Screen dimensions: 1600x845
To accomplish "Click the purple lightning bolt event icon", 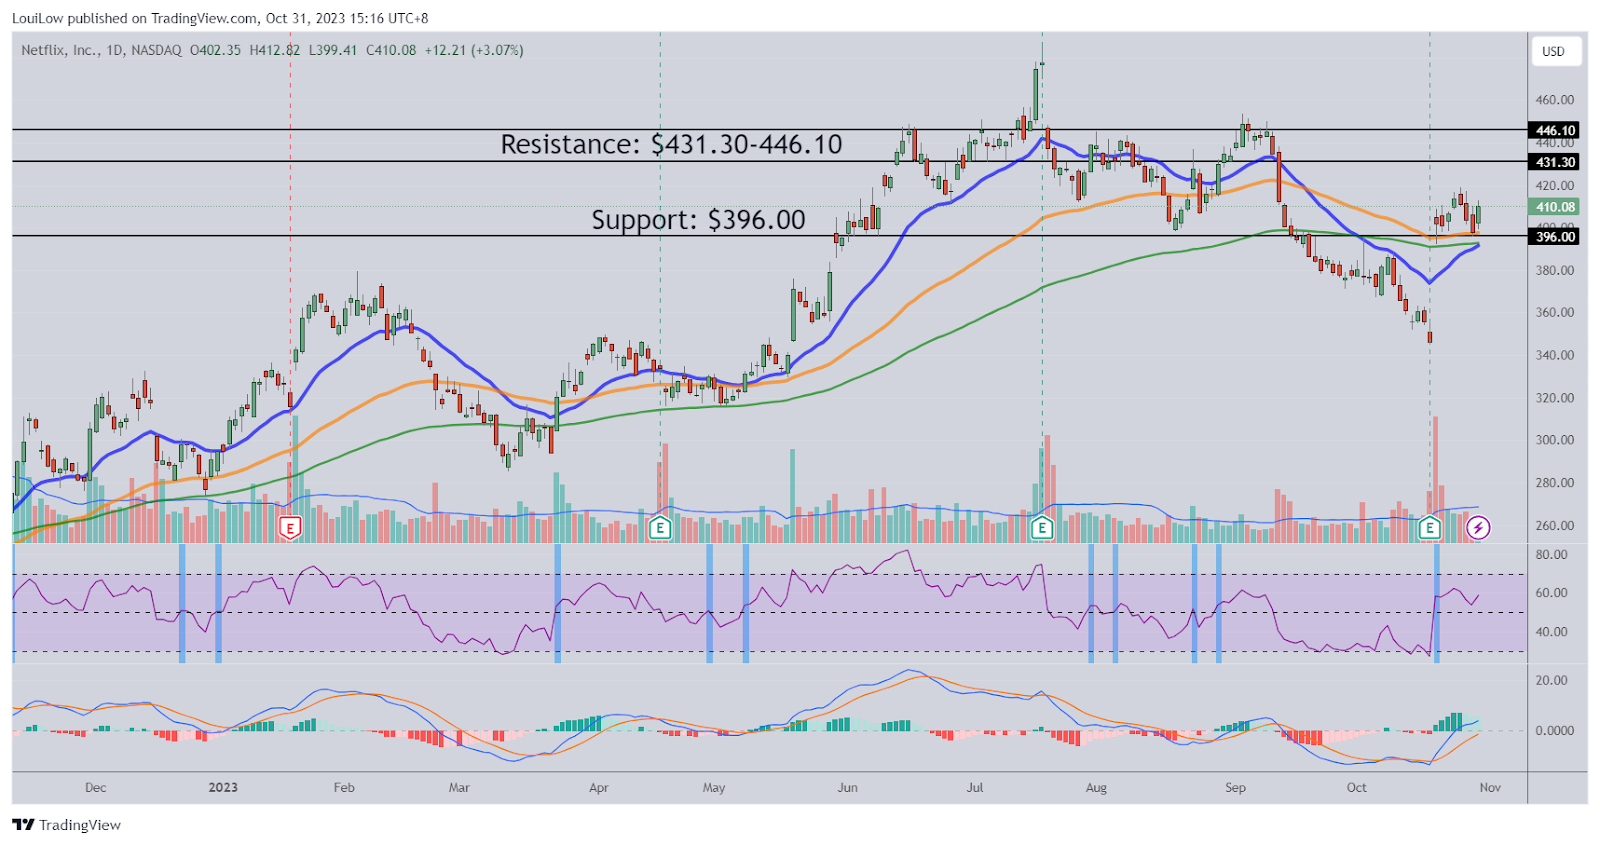I will click(x=1478, y=528).
